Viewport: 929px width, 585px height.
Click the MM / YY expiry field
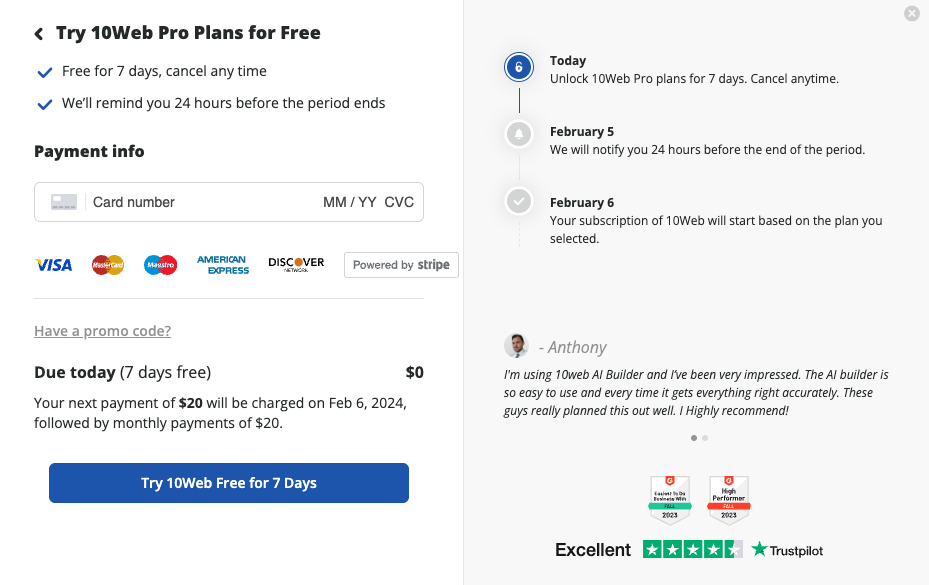(349, 202)
